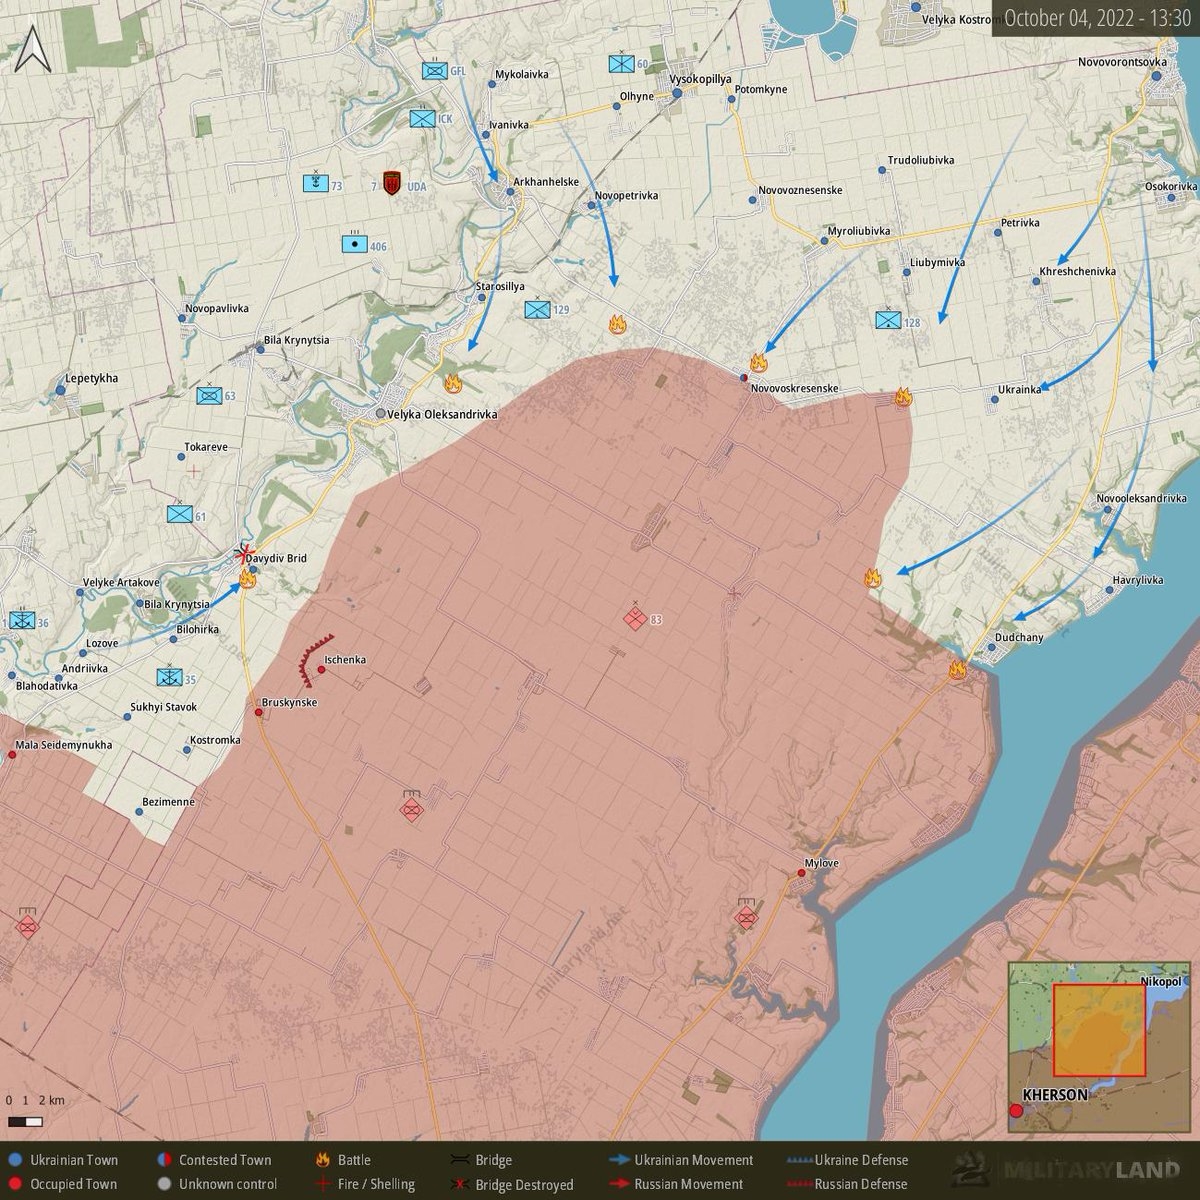1200x1200 pixels.
Task: Click the 35 marine unit icon near Sukhyi Stavok
Action: [x=169, y=677]
